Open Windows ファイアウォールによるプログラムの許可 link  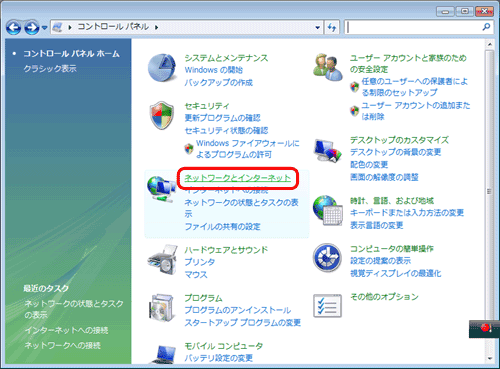tap(248, 149)
